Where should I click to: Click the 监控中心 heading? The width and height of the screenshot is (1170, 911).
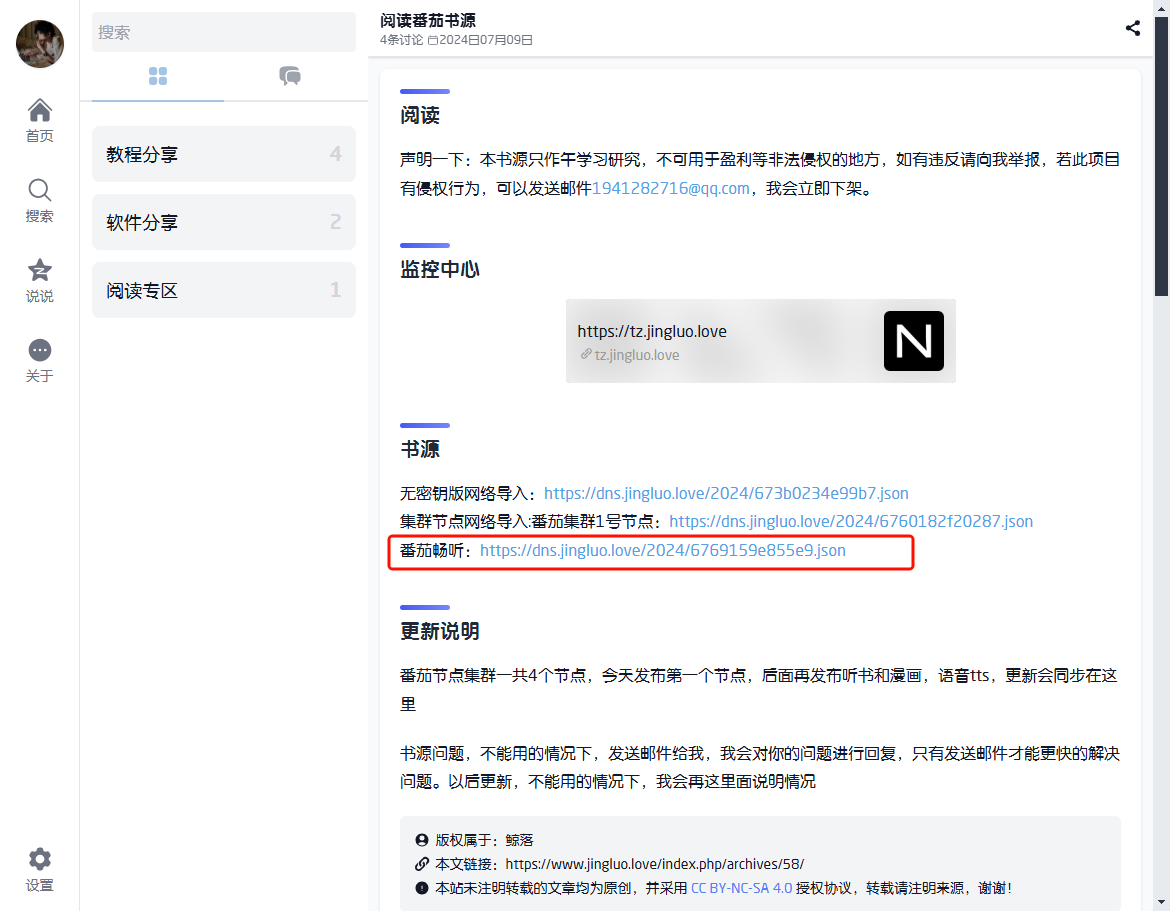[439, 269]
